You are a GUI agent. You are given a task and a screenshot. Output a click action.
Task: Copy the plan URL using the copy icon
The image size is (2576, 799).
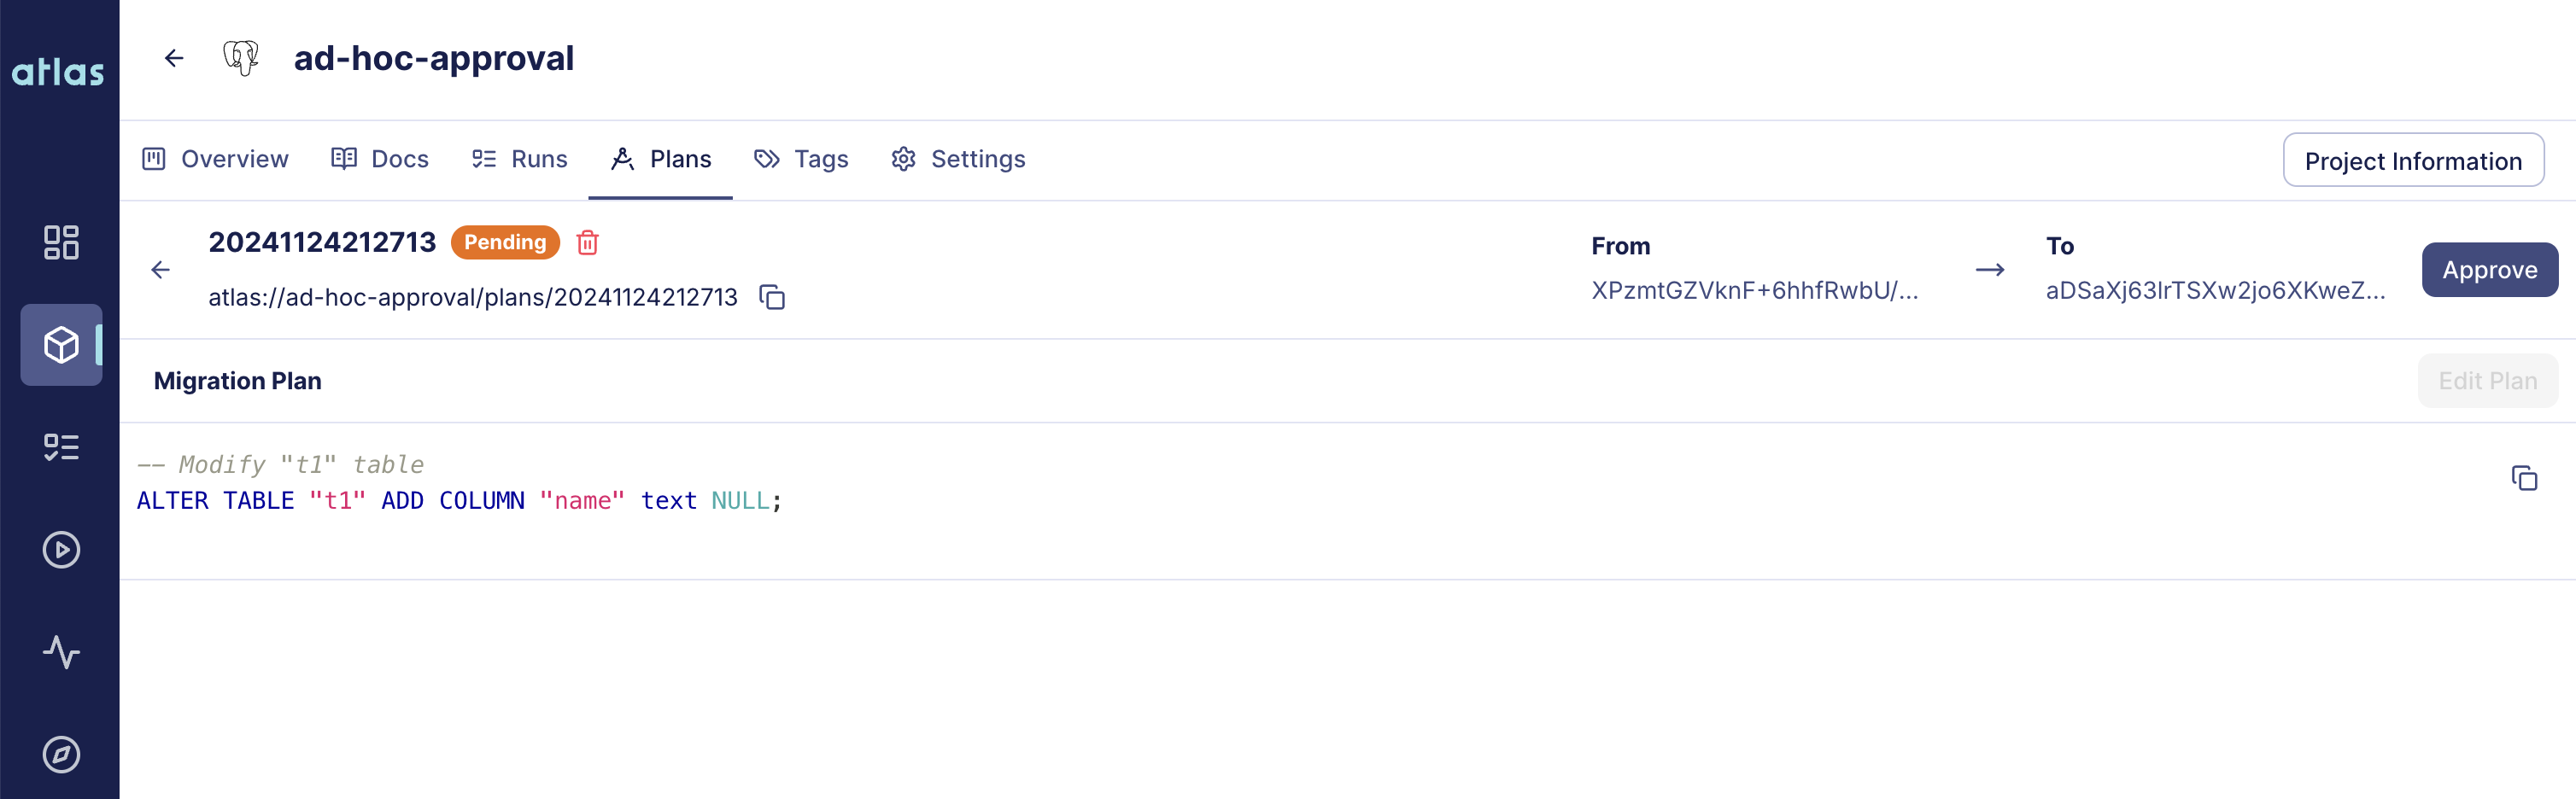pyautogui.click(x=773, y=297)
